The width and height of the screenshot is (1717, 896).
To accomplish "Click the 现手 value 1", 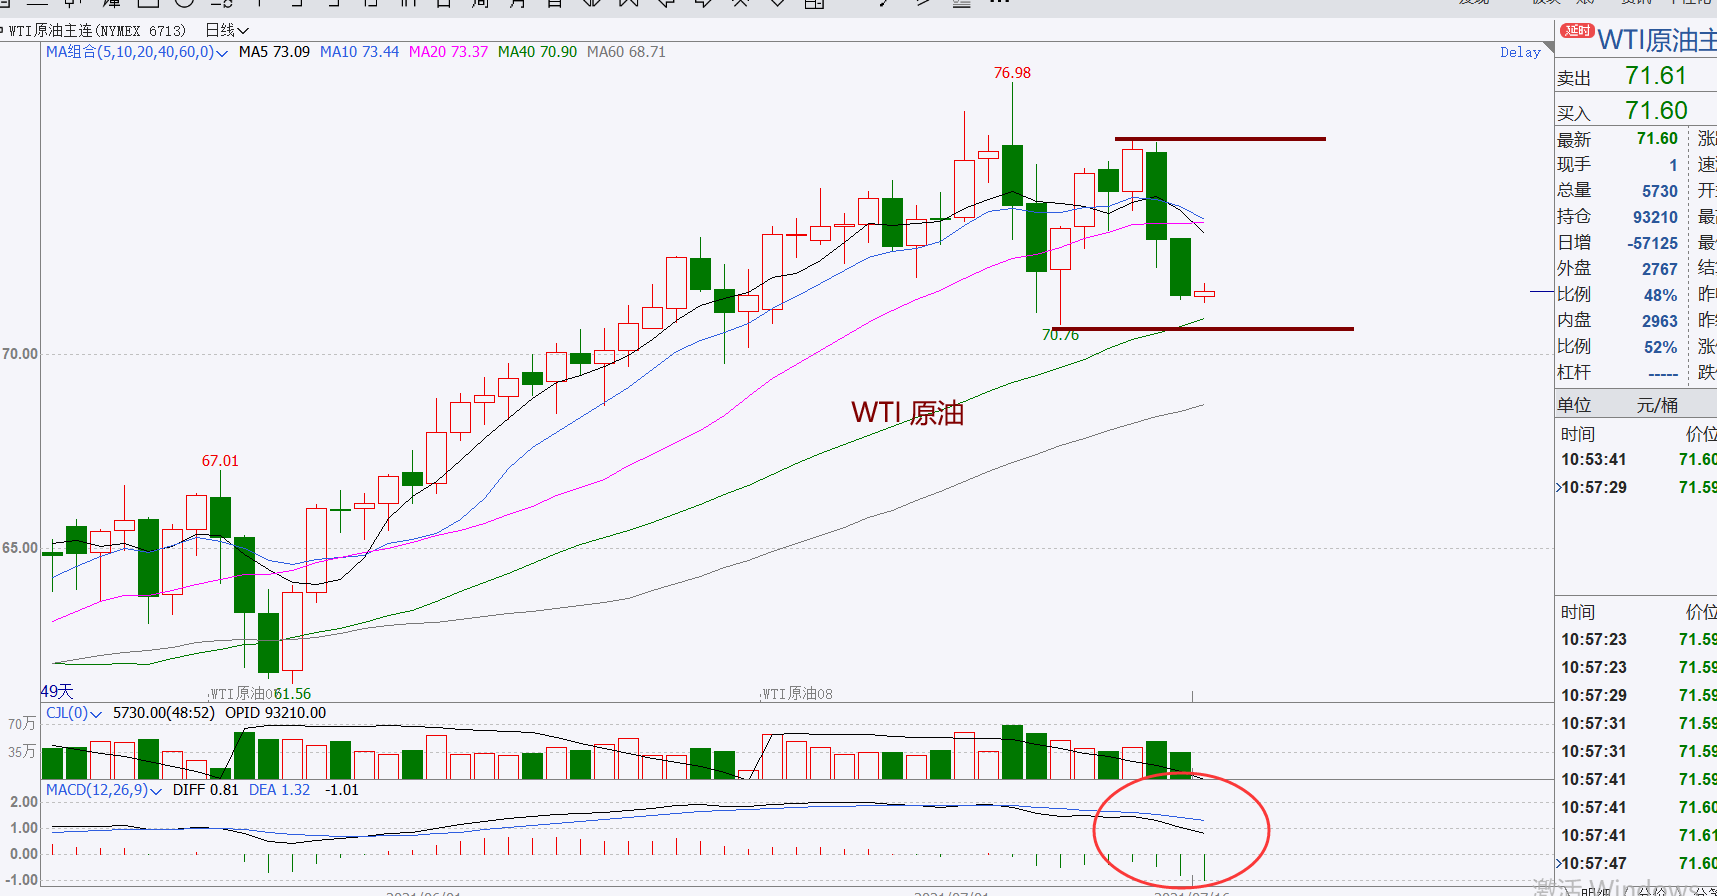I will pyautogui.click(x=1673, y=165).
